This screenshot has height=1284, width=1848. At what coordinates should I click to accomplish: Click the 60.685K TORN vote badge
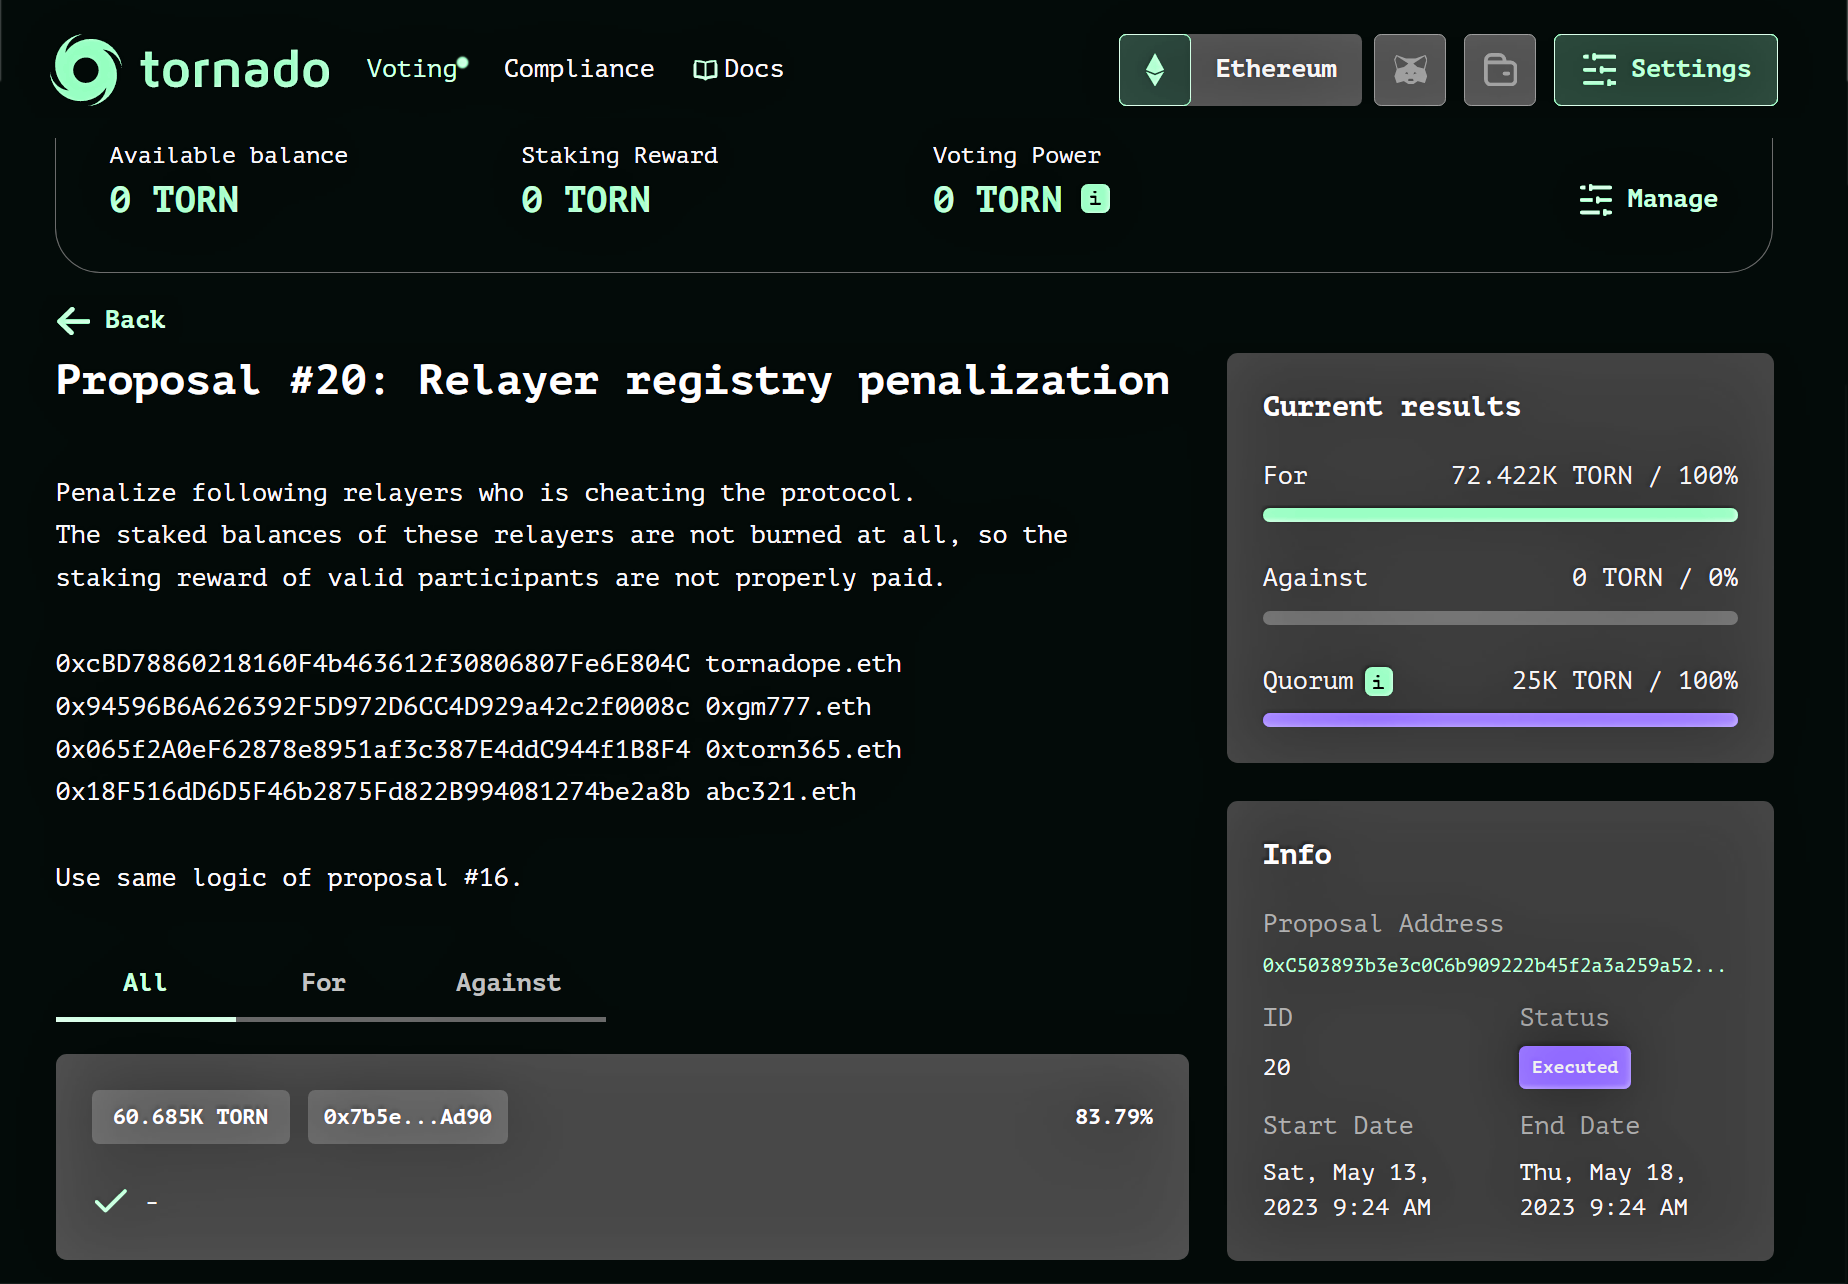pyautogui.click(x=191, y=1117)
